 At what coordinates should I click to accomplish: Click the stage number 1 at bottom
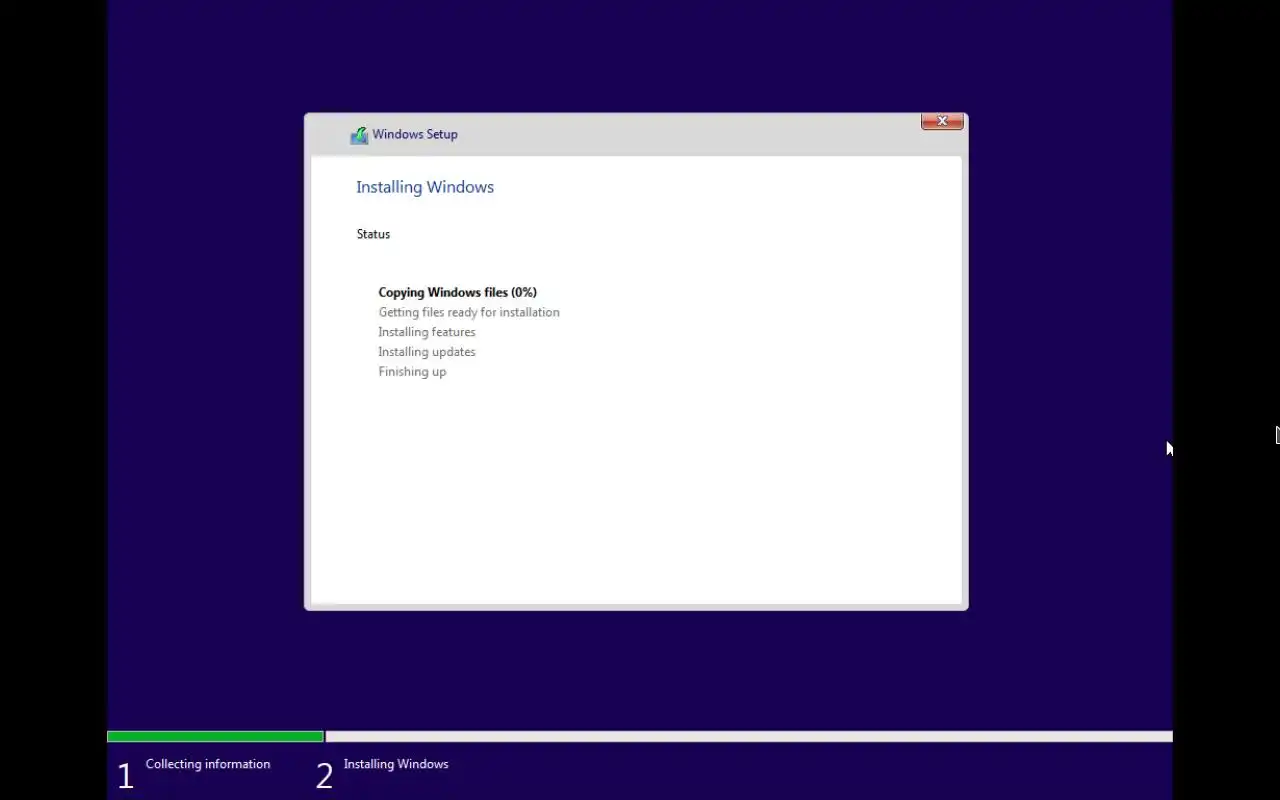(x=125, y=776)
